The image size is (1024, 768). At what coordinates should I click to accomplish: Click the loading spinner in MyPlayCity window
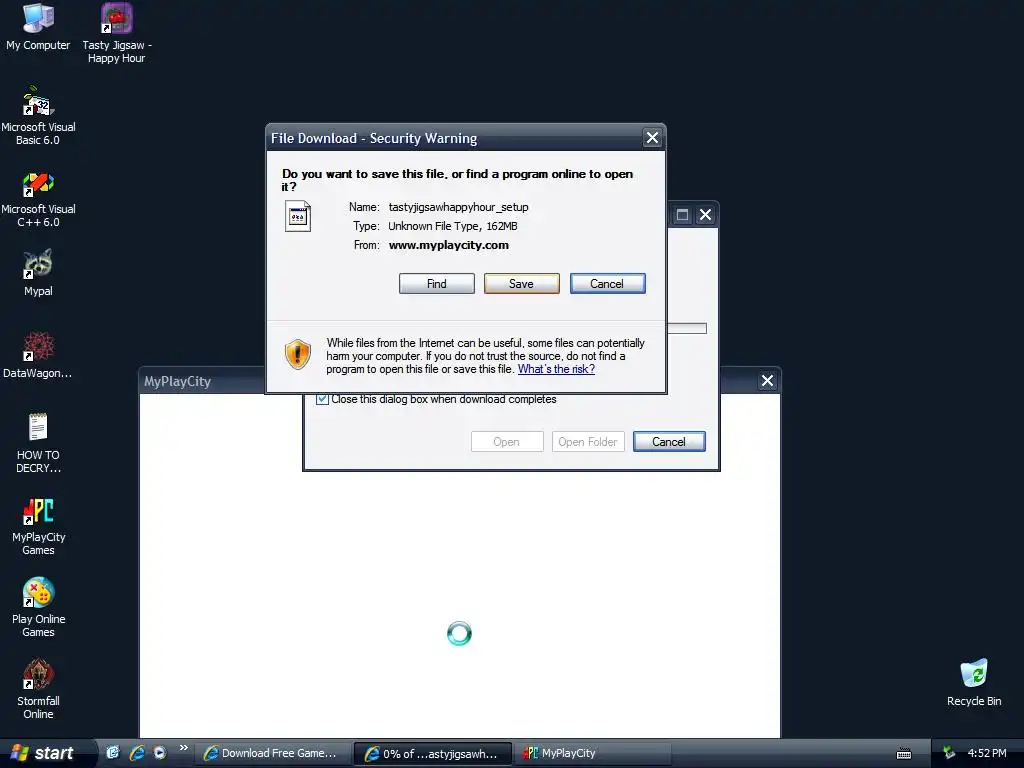coord(459,633)
